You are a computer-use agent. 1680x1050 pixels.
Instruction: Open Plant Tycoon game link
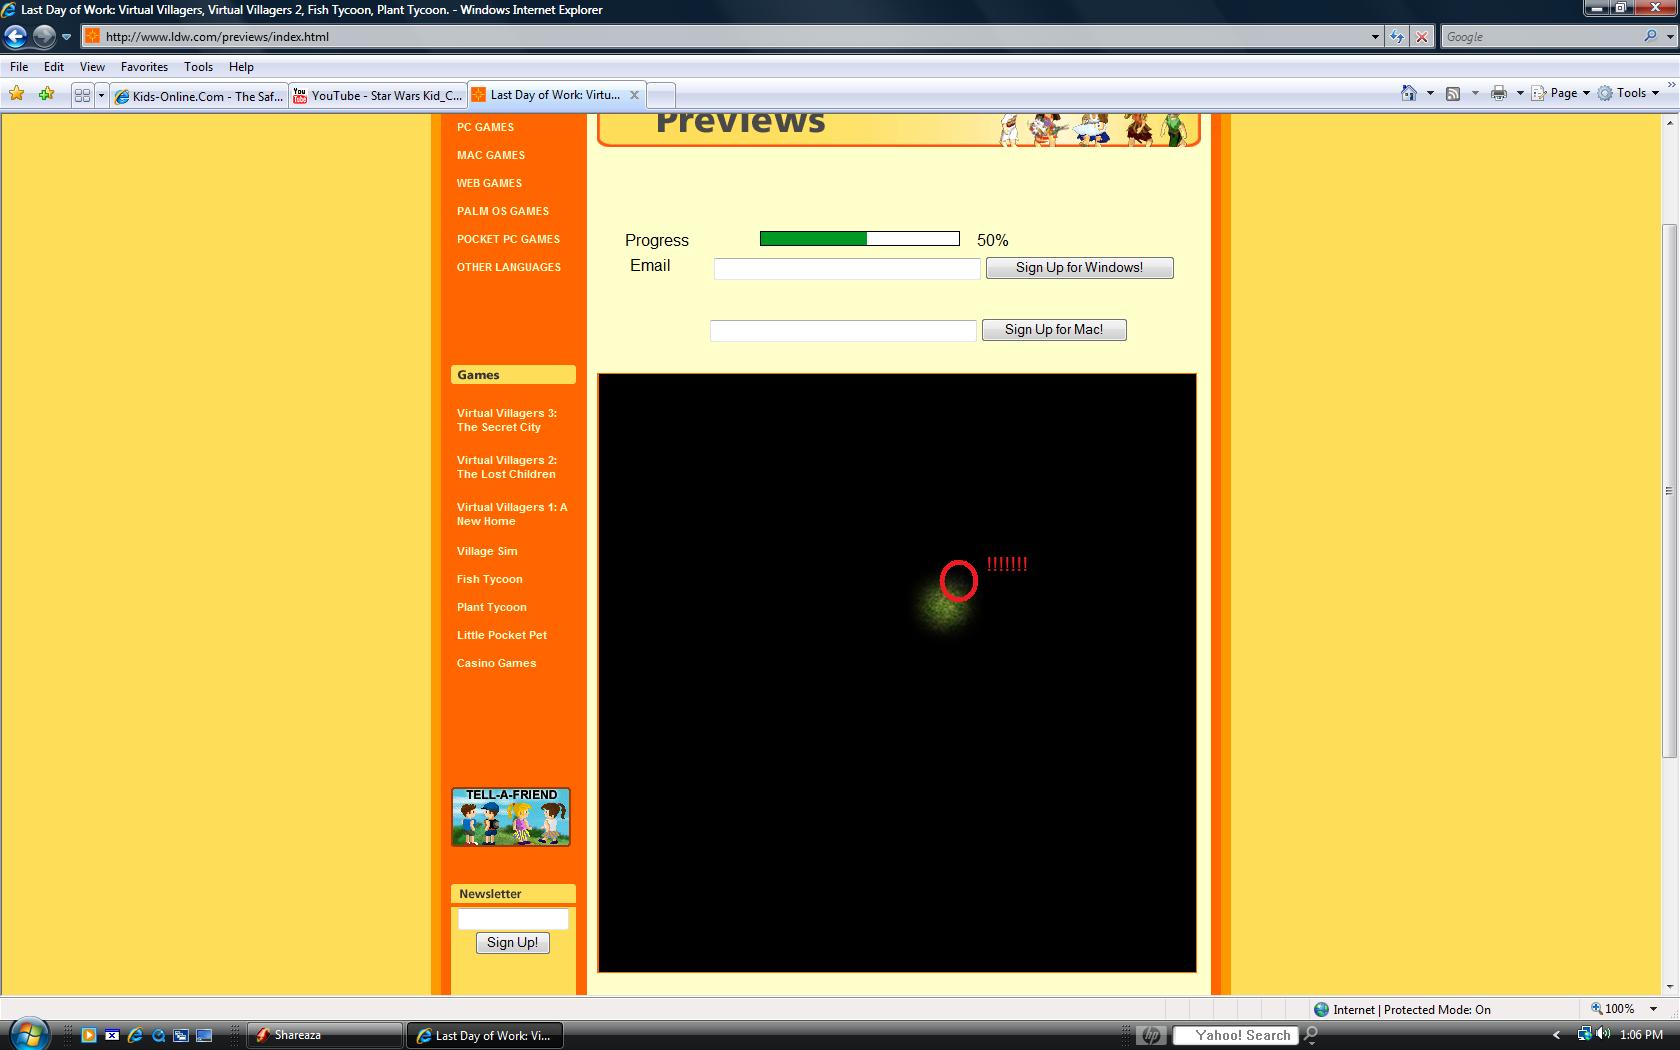491,607
